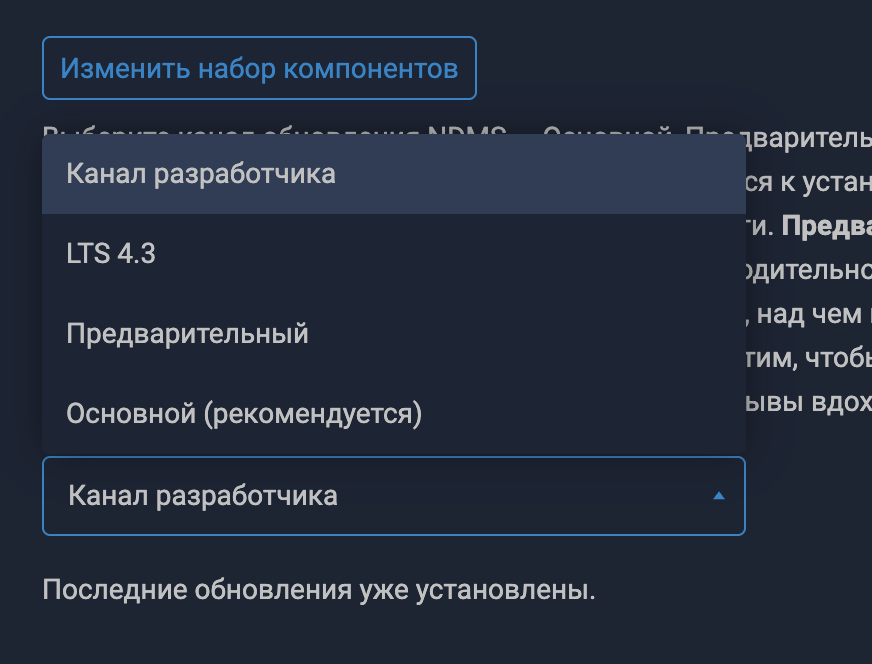The width and height of the screenshot is (872, 664).
Task: Choose the "LTS 4.3" update channel
Action: pyautogui.click(x=111, y=254)
